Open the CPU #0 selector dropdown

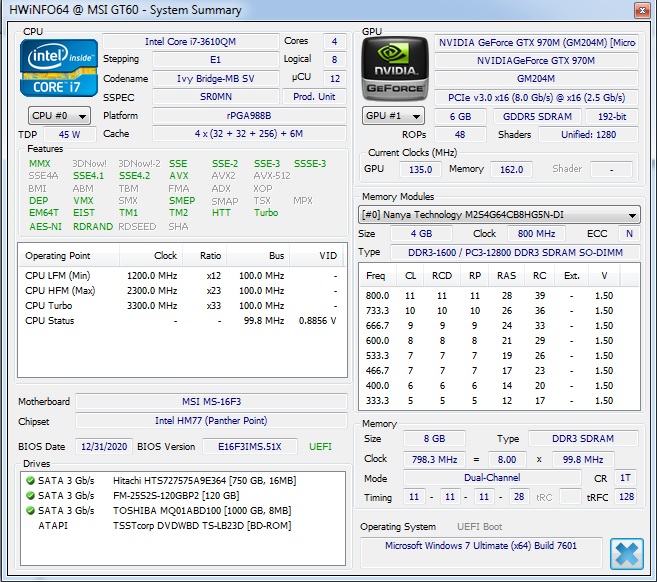tap(59, 116)
